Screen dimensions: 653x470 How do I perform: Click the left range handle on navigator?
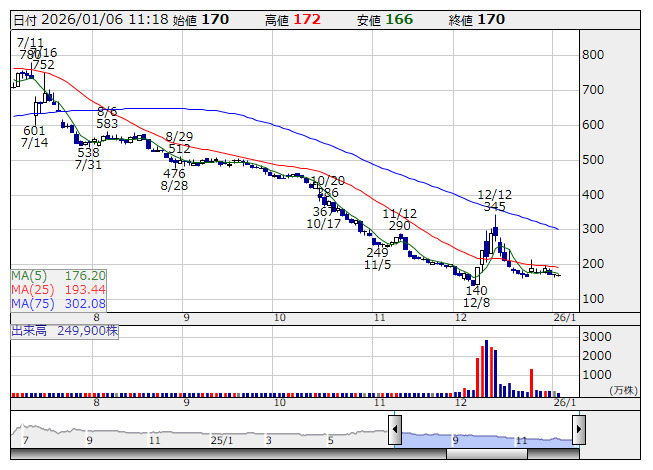coord(395,430)
